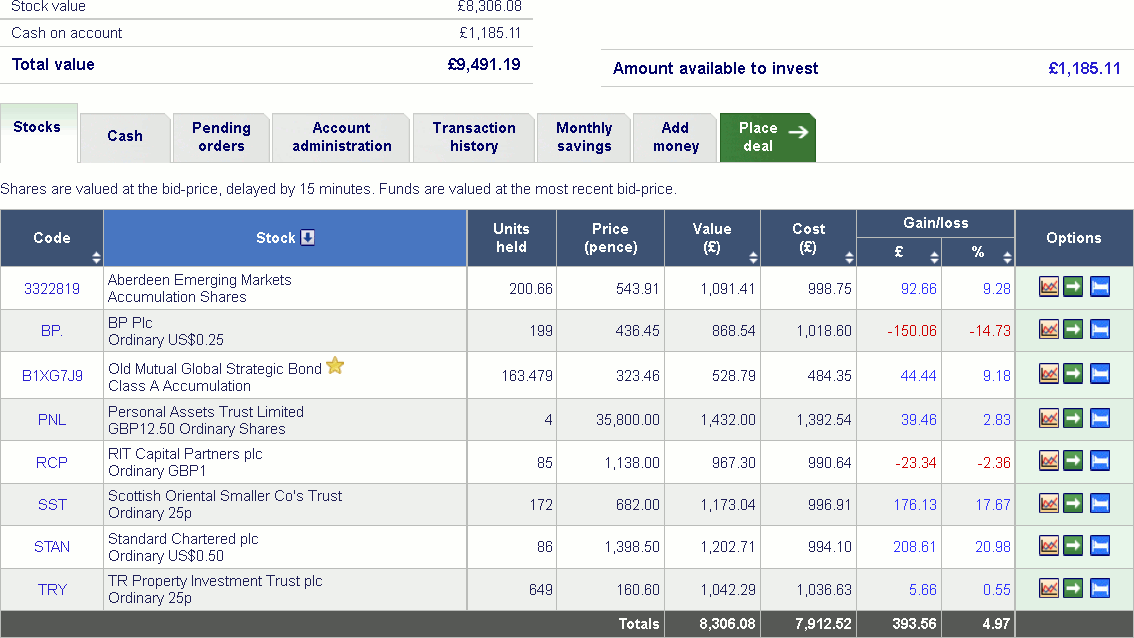This screenshot has height=638, width=1134.
Task: Click the blue options icon in the SST row
Action: (x=1099, y=503)
